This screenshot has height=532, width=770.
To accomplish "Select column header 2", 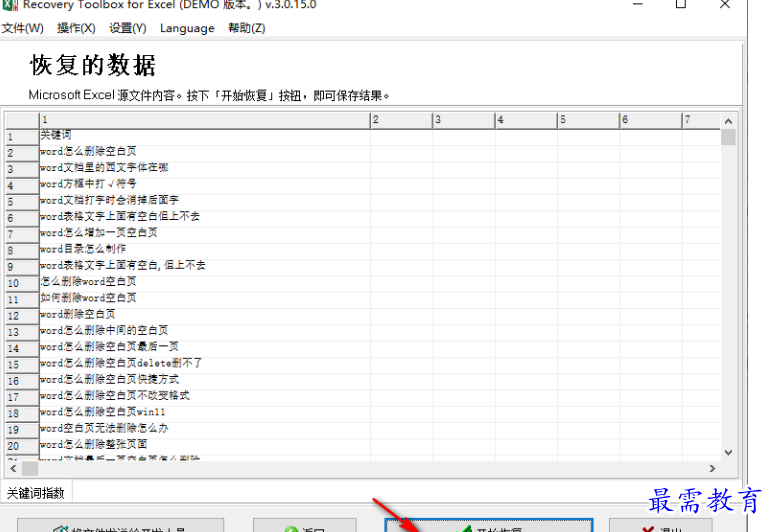I will (401, 120).
